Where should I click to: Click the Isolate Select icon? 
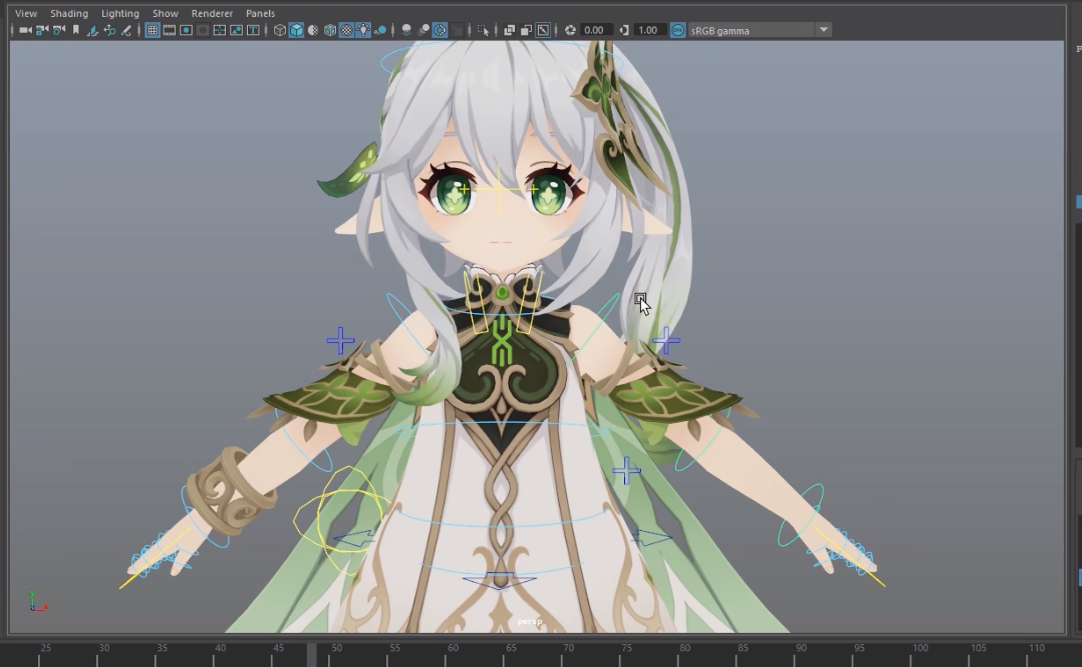pyautogui.click(x=484, y=30)
